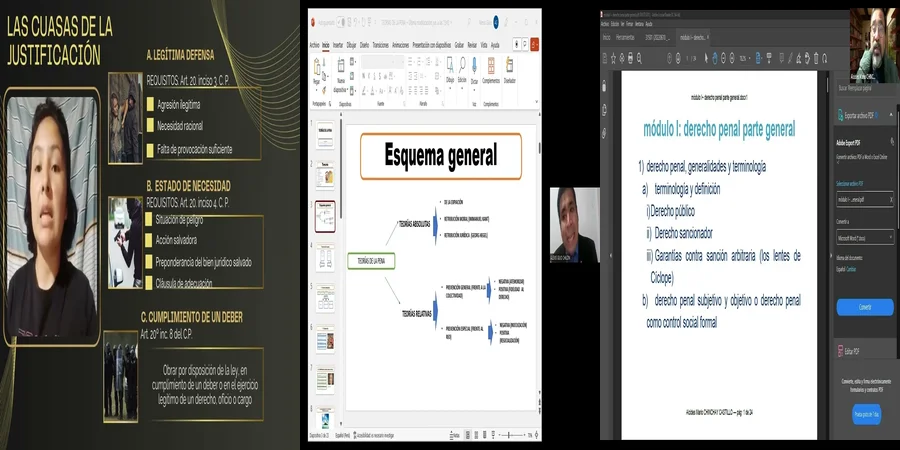Open the Diseñador icon in PowerPoint
900x450 pixels.
[x=509, y=65]
